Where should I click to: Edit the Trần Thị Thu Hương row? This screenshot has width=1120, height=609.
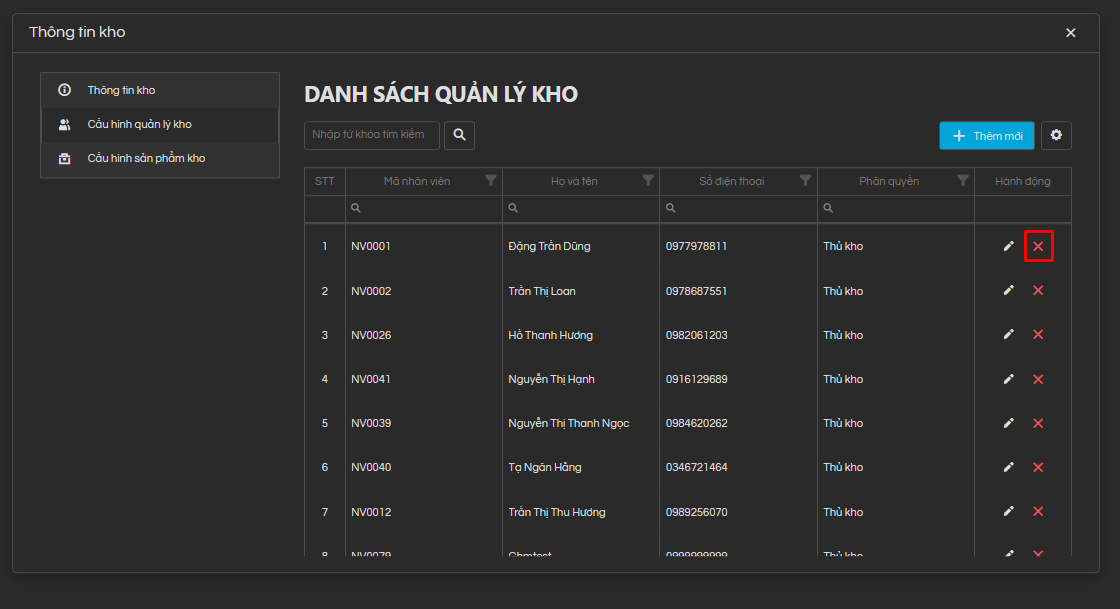(x=1009, y=512)
